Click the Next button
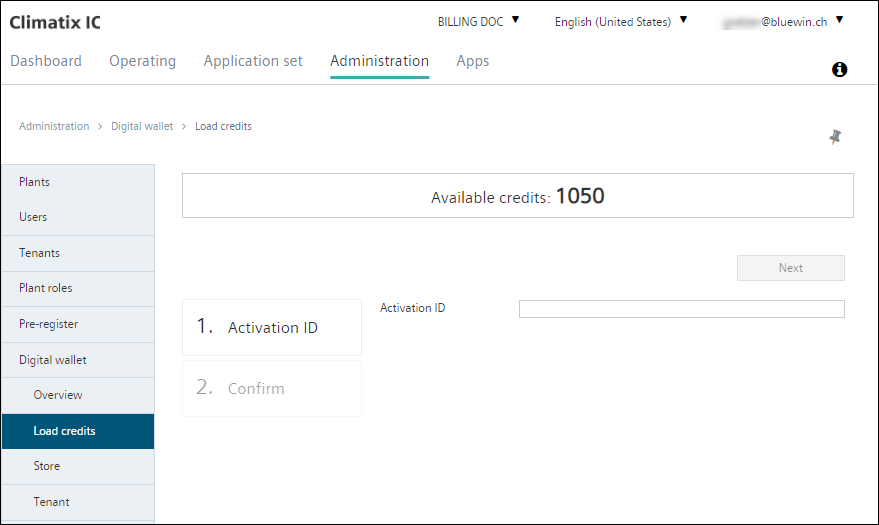The height and width of the screenshot is (525, 879). point(790,268)
